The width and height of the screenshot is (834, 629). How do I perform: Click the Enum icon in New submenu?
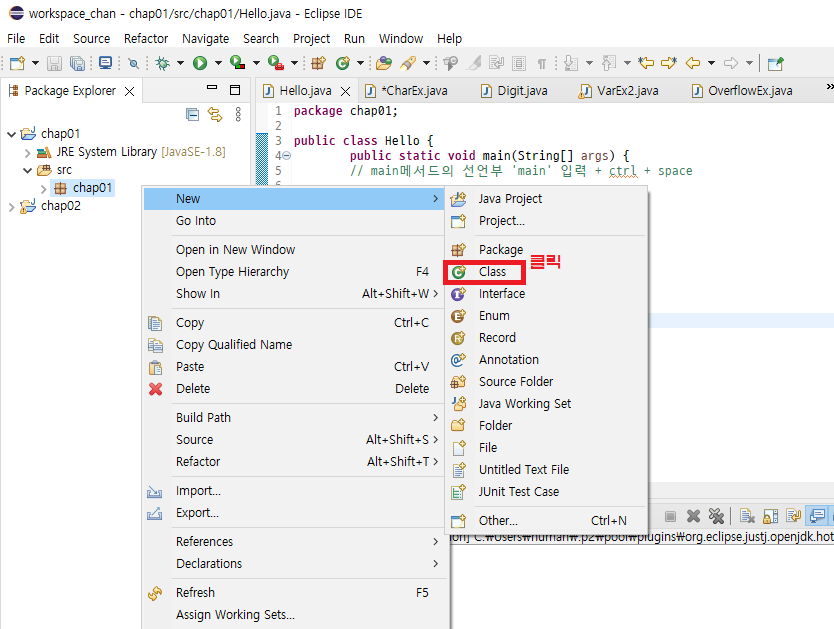click(x=458, y=316)
